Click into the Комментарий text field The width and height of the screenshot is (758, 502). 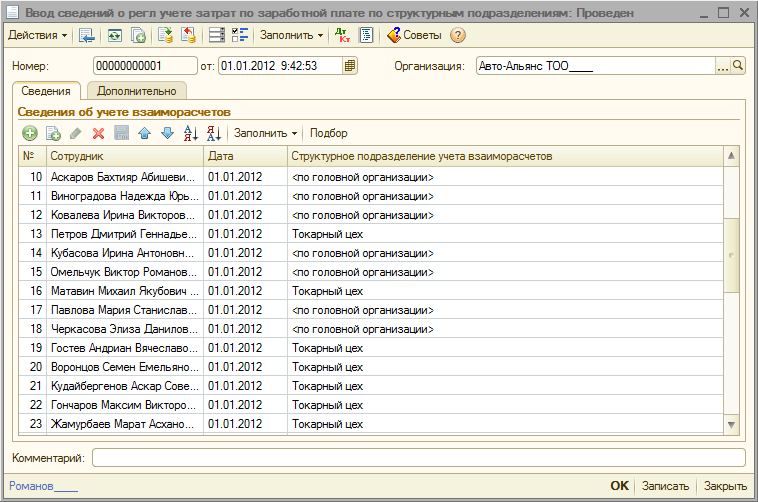pos(418,457)
